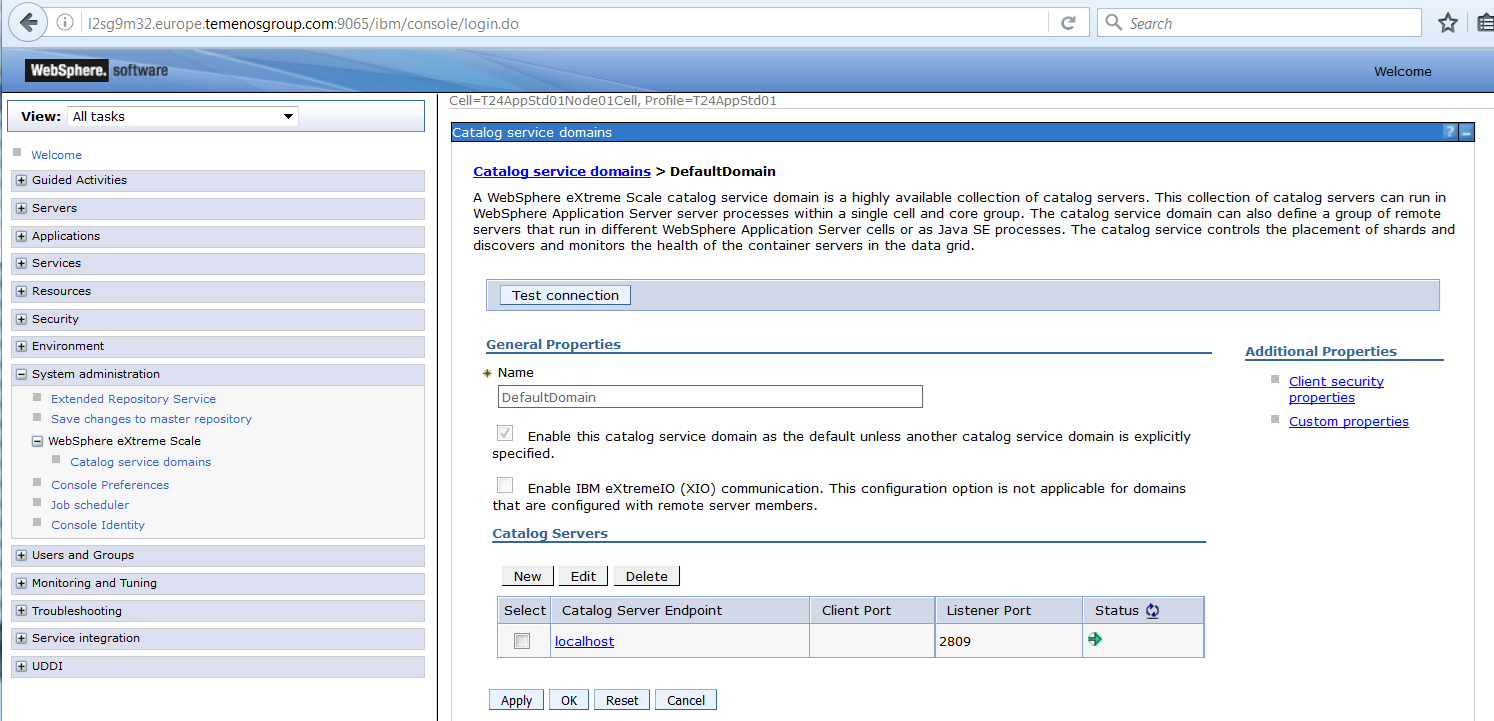Screen dimensions: 1494x721
Task: Open Console Preferences in sidebar
Action: (x=110, y=485)
